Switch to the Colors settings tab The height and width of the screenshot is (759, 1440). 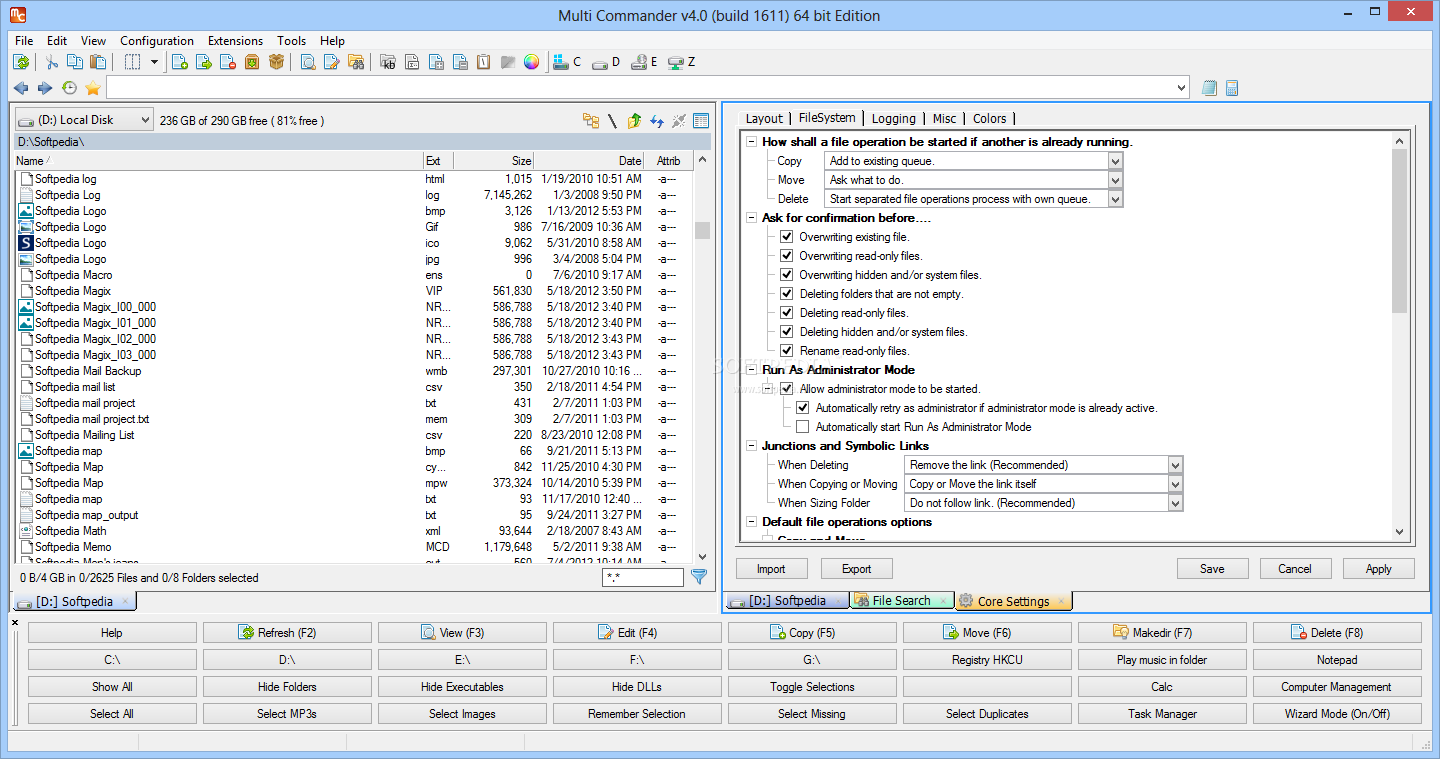(990, 118)
